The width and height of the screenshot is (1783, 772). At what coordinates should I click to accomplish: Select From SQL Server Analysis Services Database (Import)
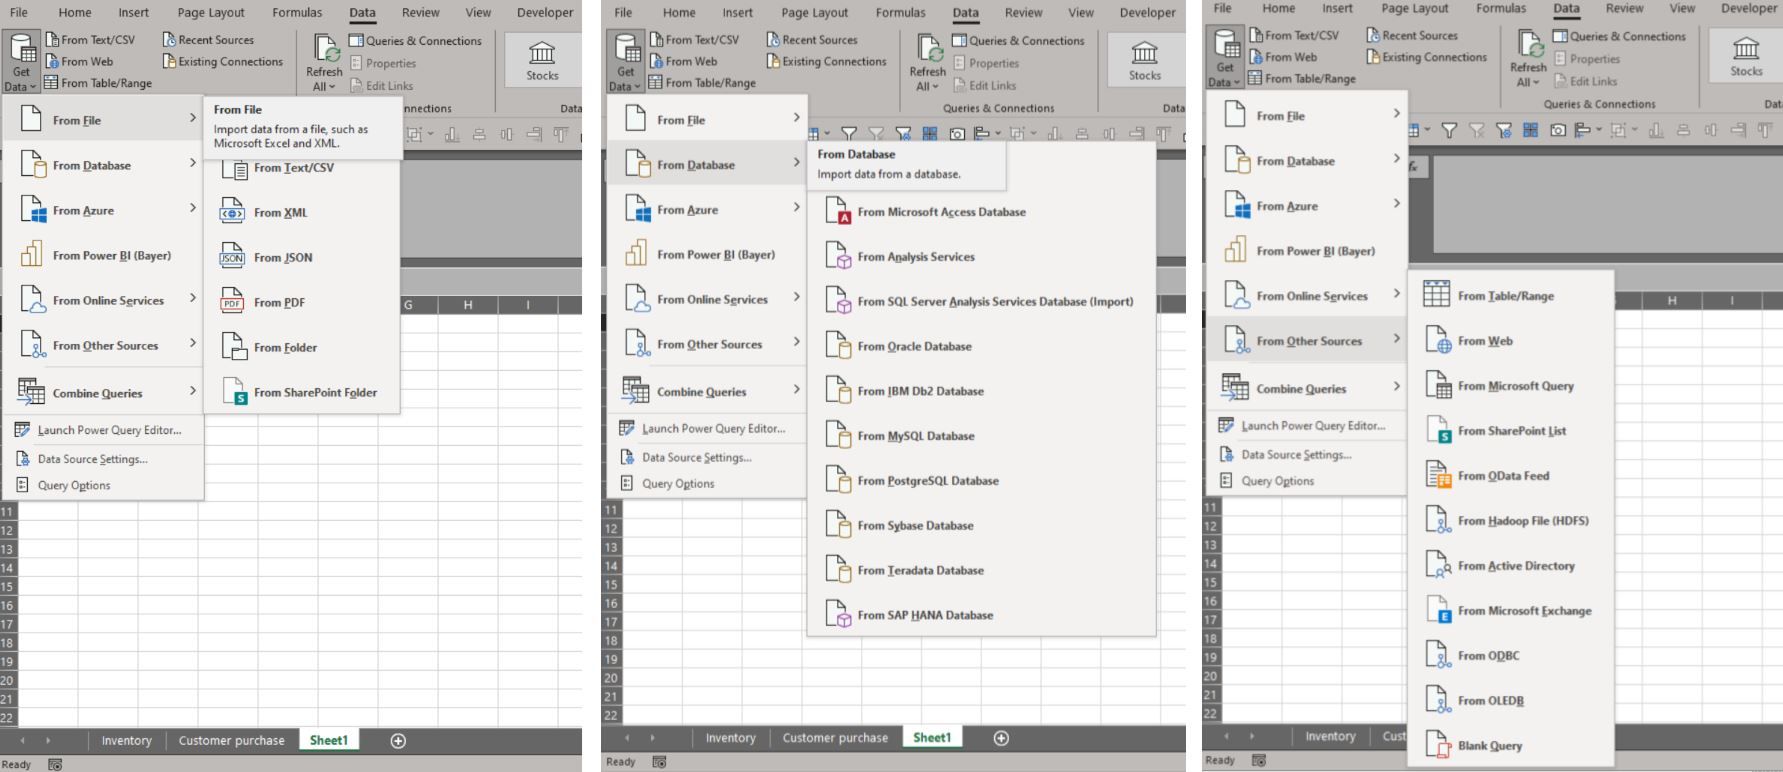pos(981,301)
